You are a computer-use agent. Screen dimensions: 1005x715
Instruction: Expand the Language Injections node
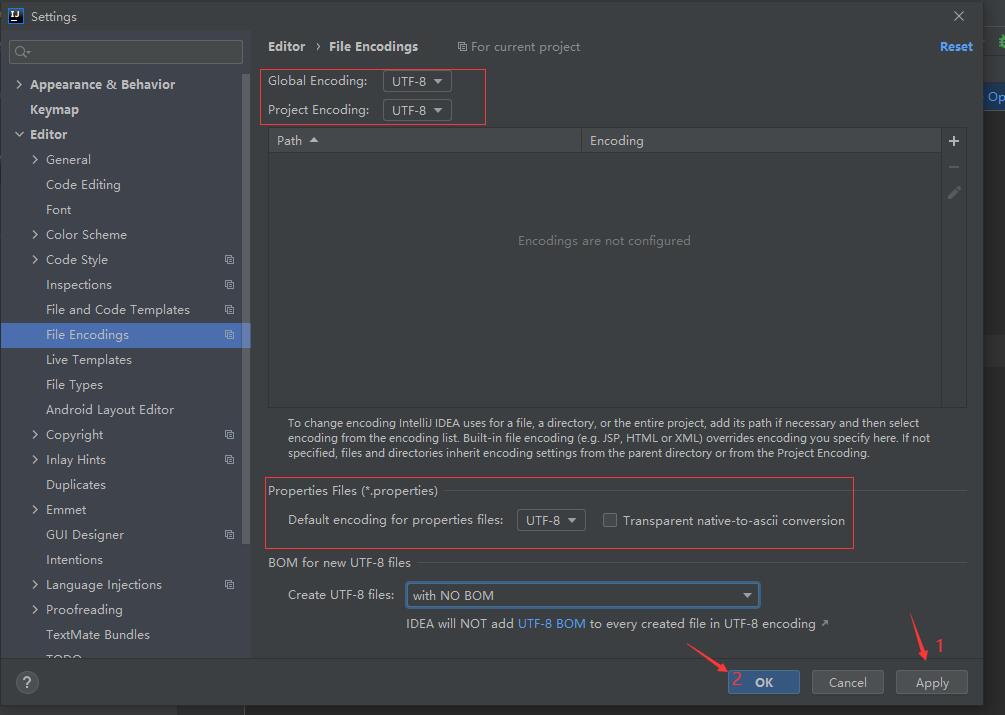(35, 584)
